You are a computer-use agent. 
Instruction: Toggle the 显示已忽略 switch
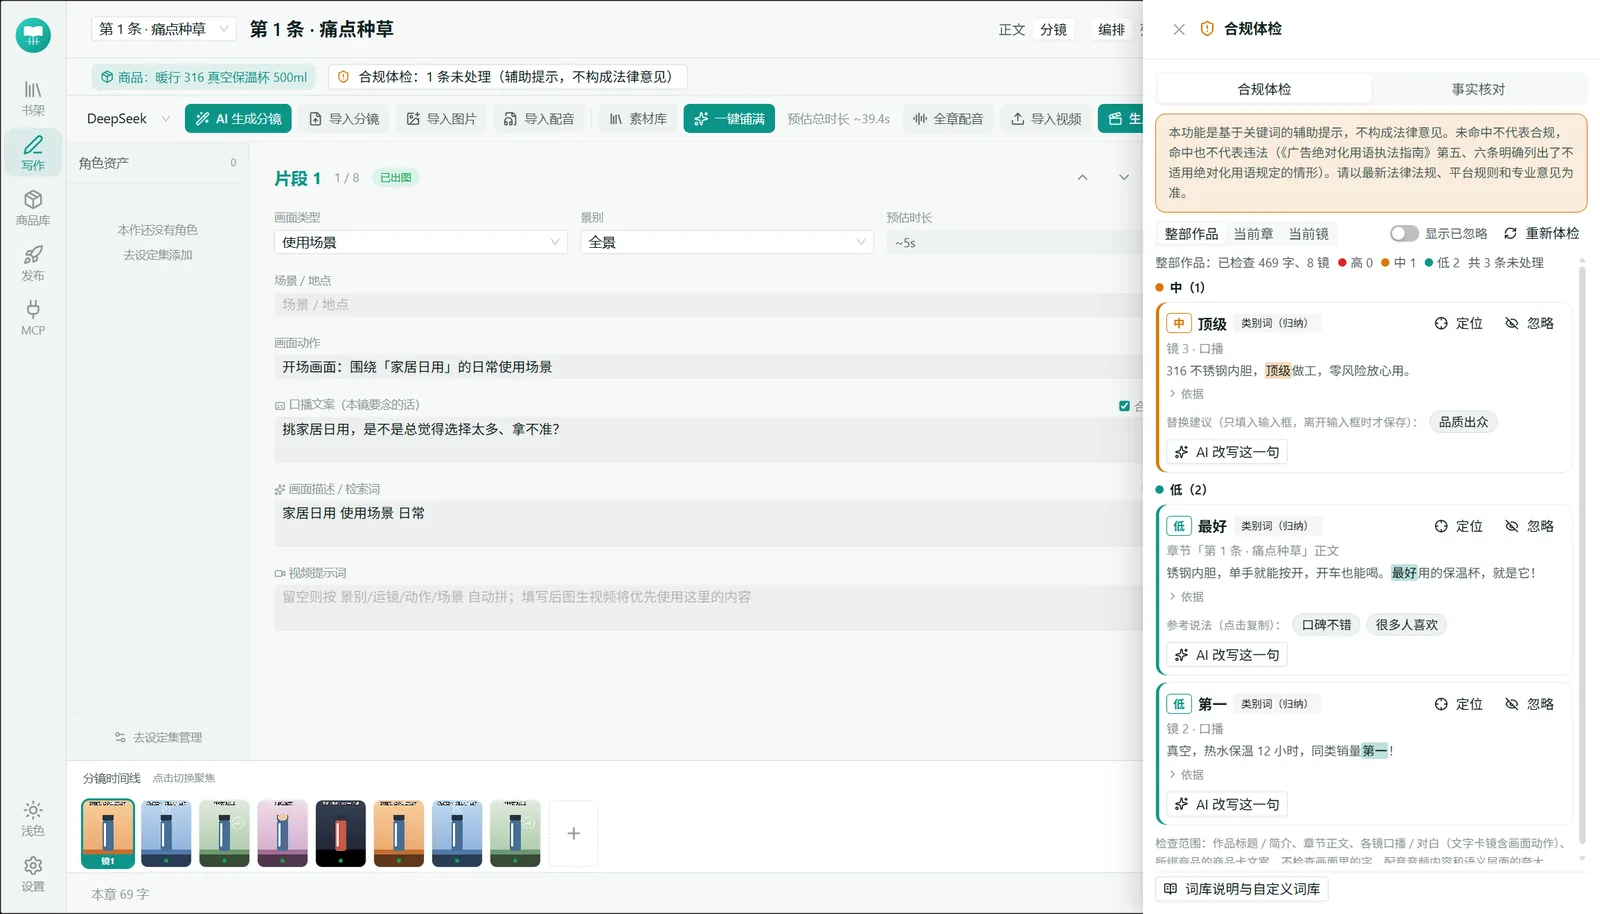click(x=1404, y=233)
